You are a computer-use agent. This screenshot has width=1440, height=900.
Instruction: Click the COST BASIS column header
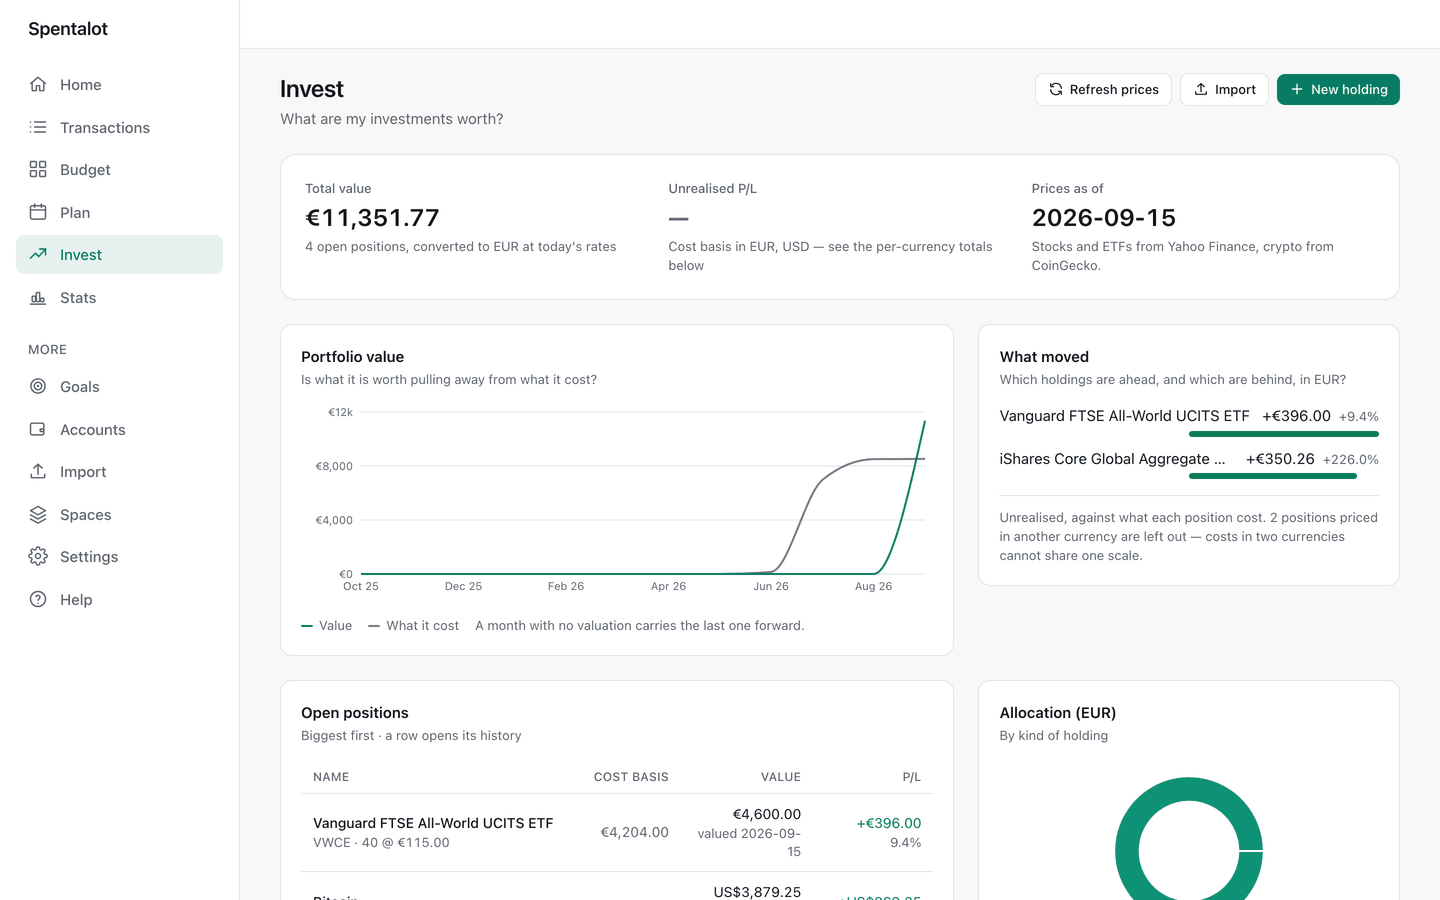631,777
